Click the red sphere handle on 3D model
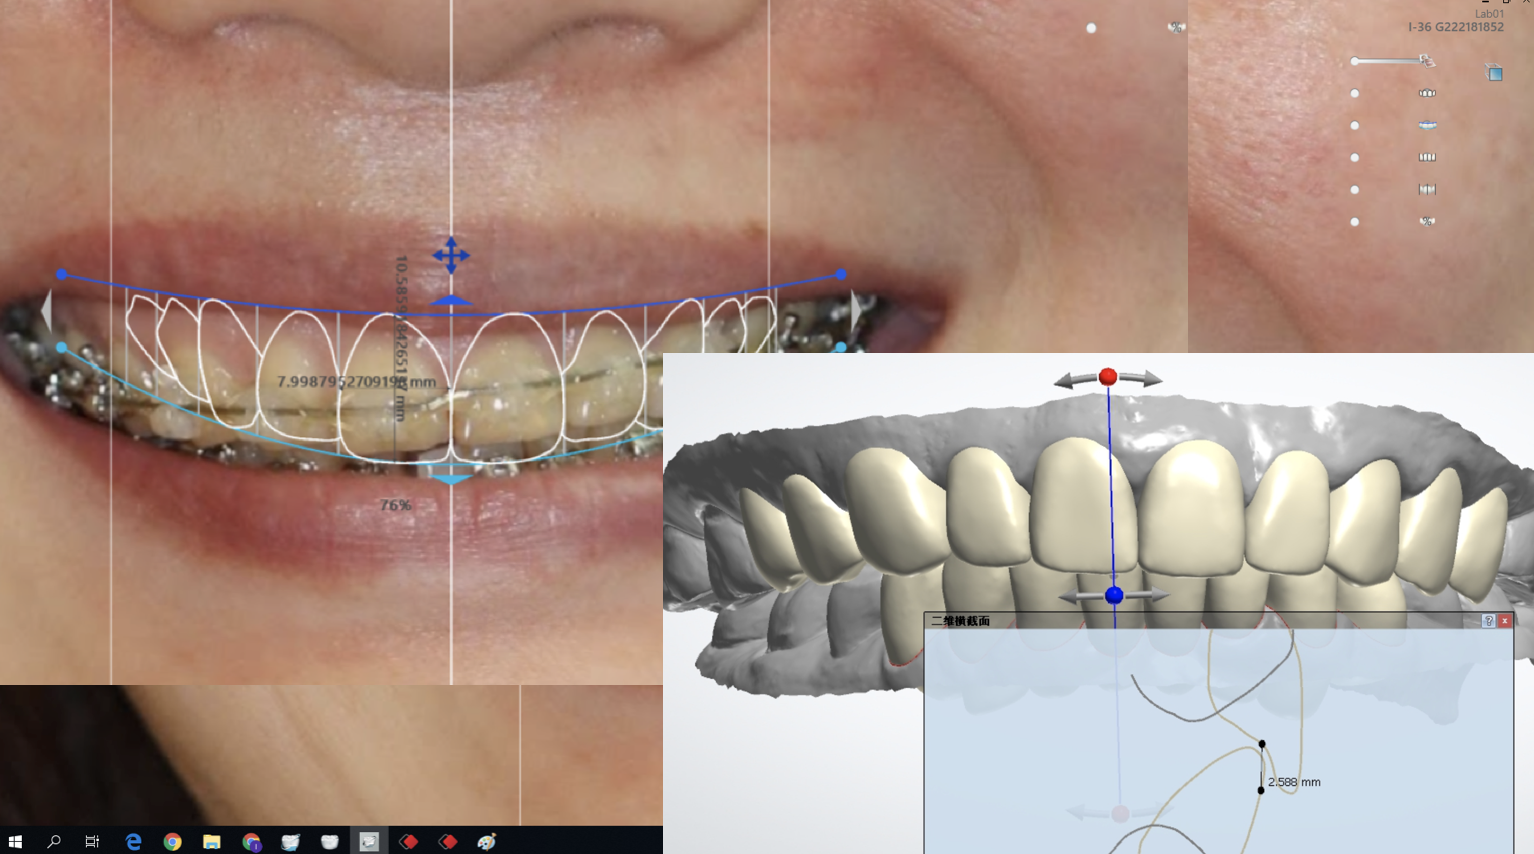This screenshot has width=1534, height=854. (1107, 377)
